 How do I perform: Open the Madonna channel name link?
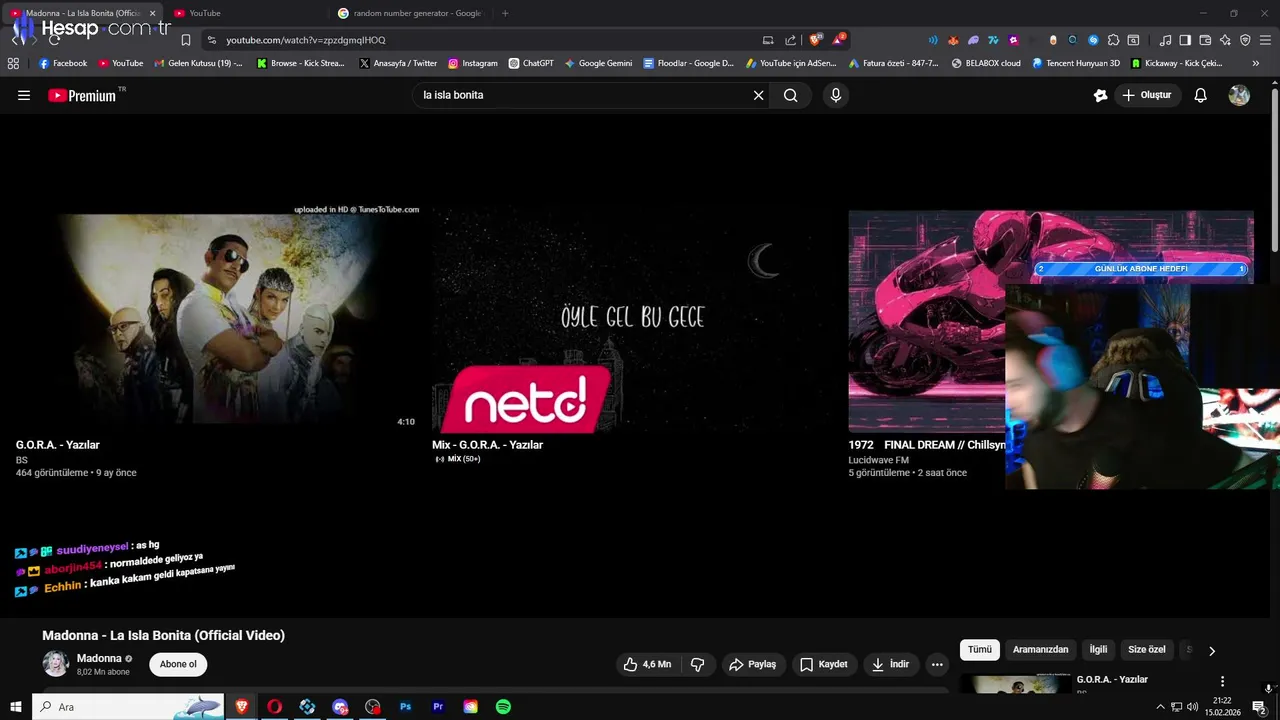point(99,658)
